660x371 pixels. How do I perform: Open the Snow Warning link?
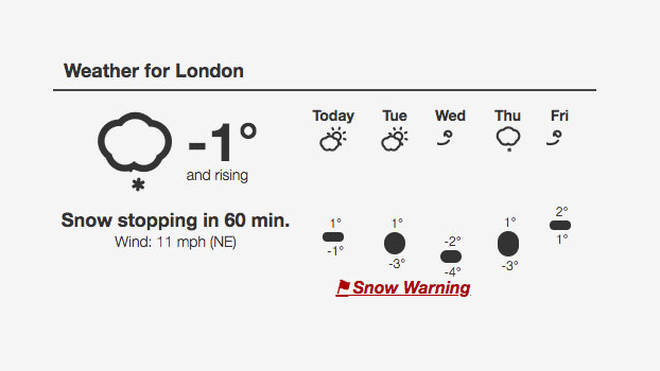tap(403, 288)
